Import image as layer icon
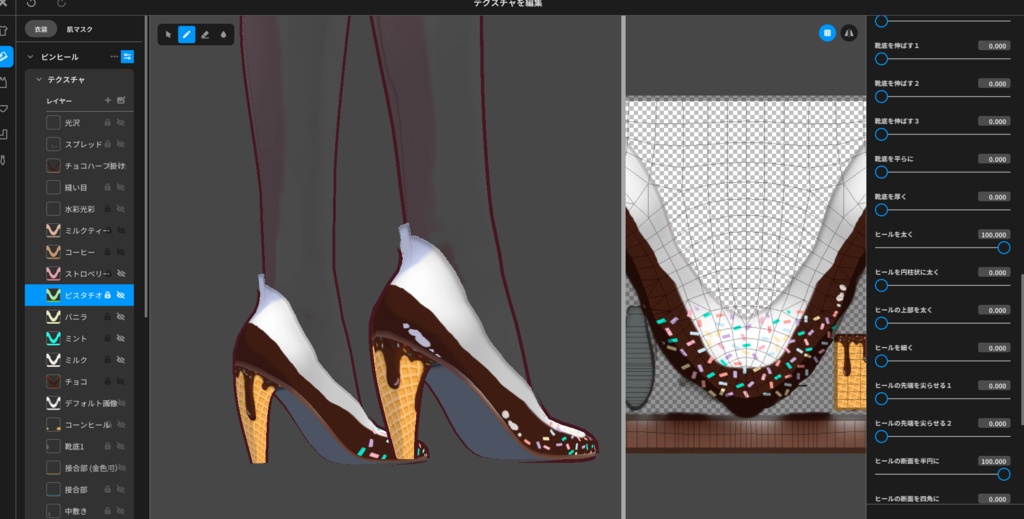Screen dimensions: 1024x519 coord(121,101)
